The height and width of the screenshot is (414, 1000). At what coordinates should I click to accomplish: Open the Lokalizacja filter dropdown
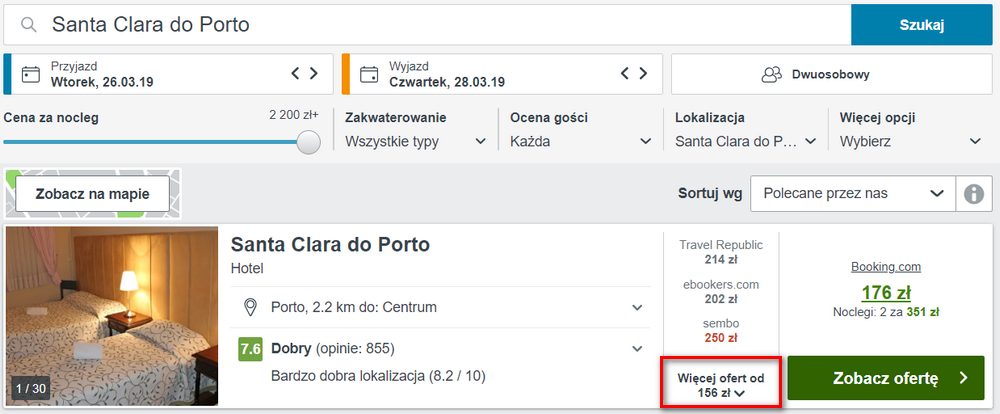745,141
